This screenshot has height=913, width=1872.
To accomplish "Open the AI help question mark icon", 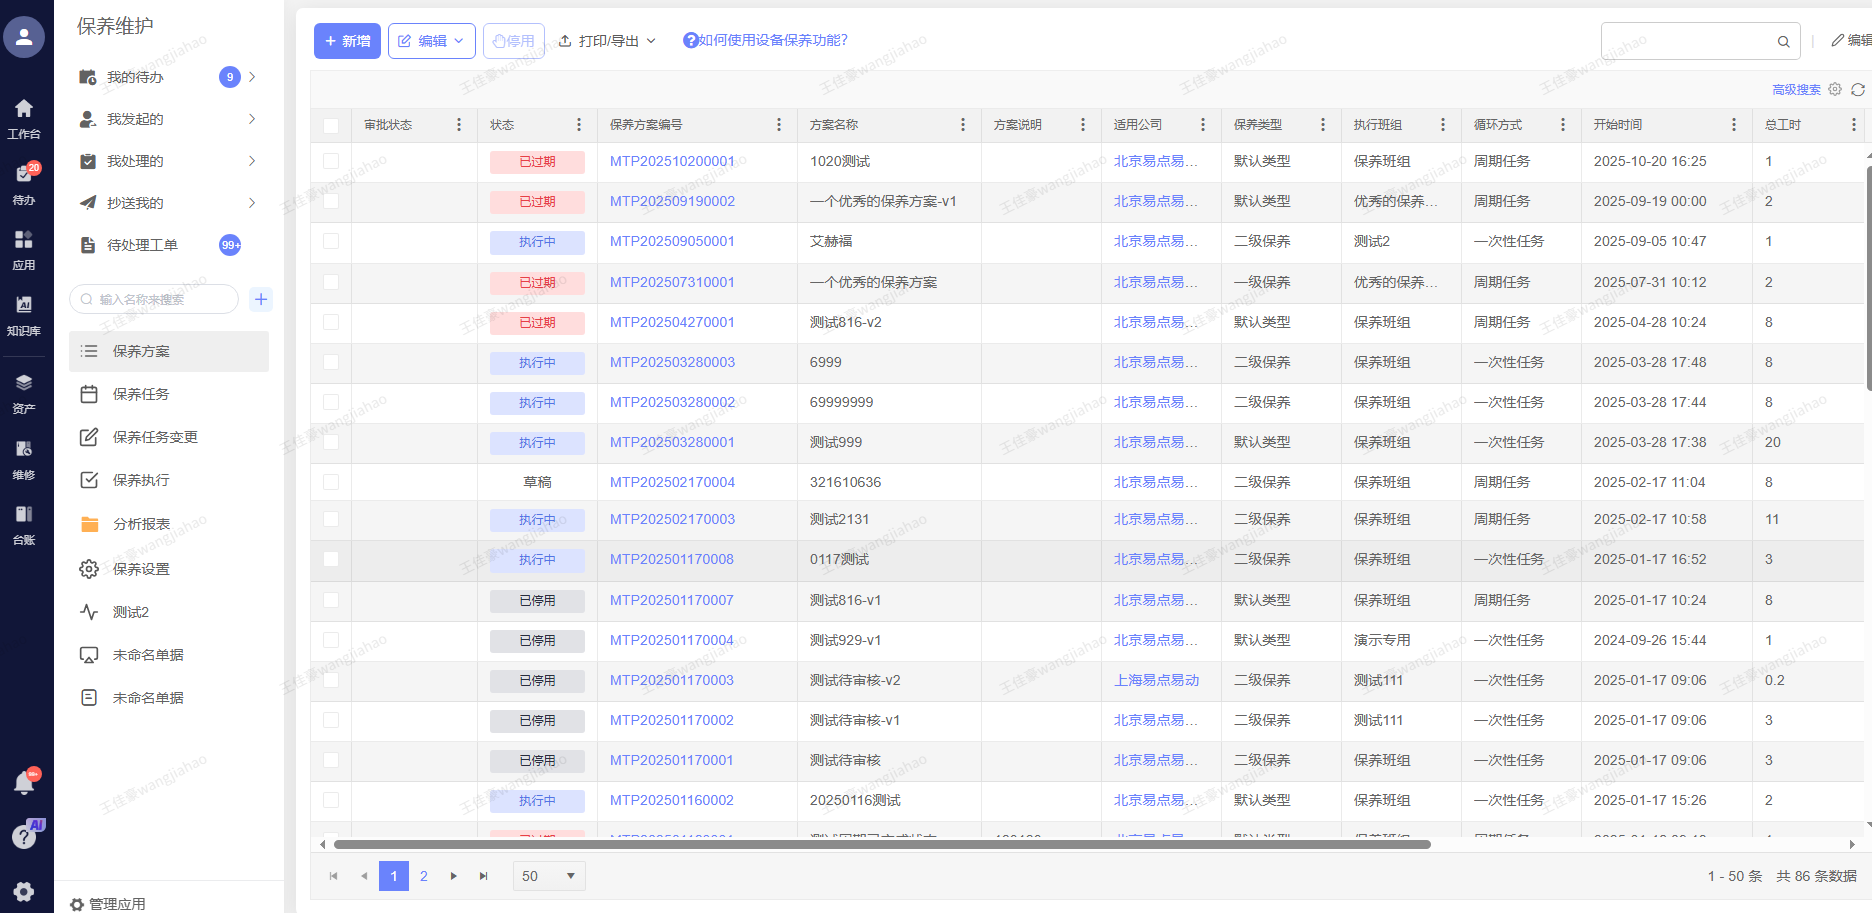I will point(25,836).
